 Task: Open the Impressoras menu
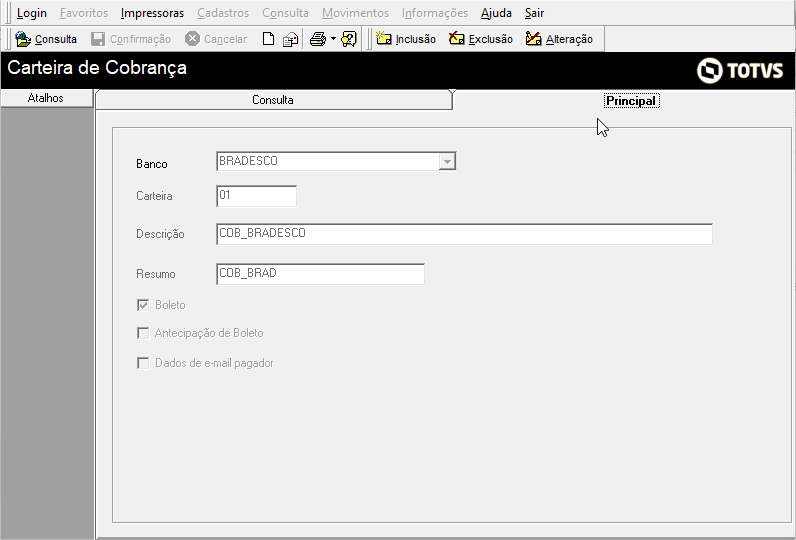[152, 13]
